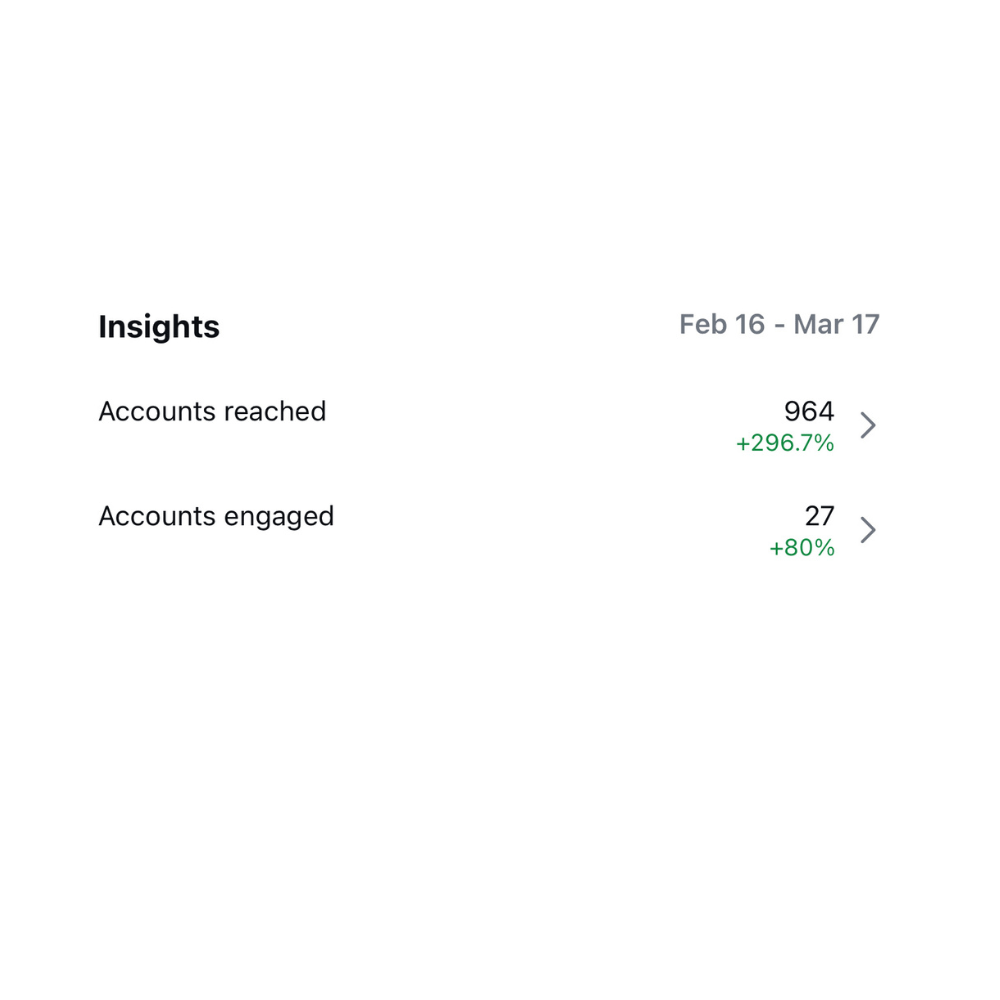The height and width of the screenshot is (1000, 1000).
Task: Open Accounts engaged details via chevron arrow
Action: (868, 530)
